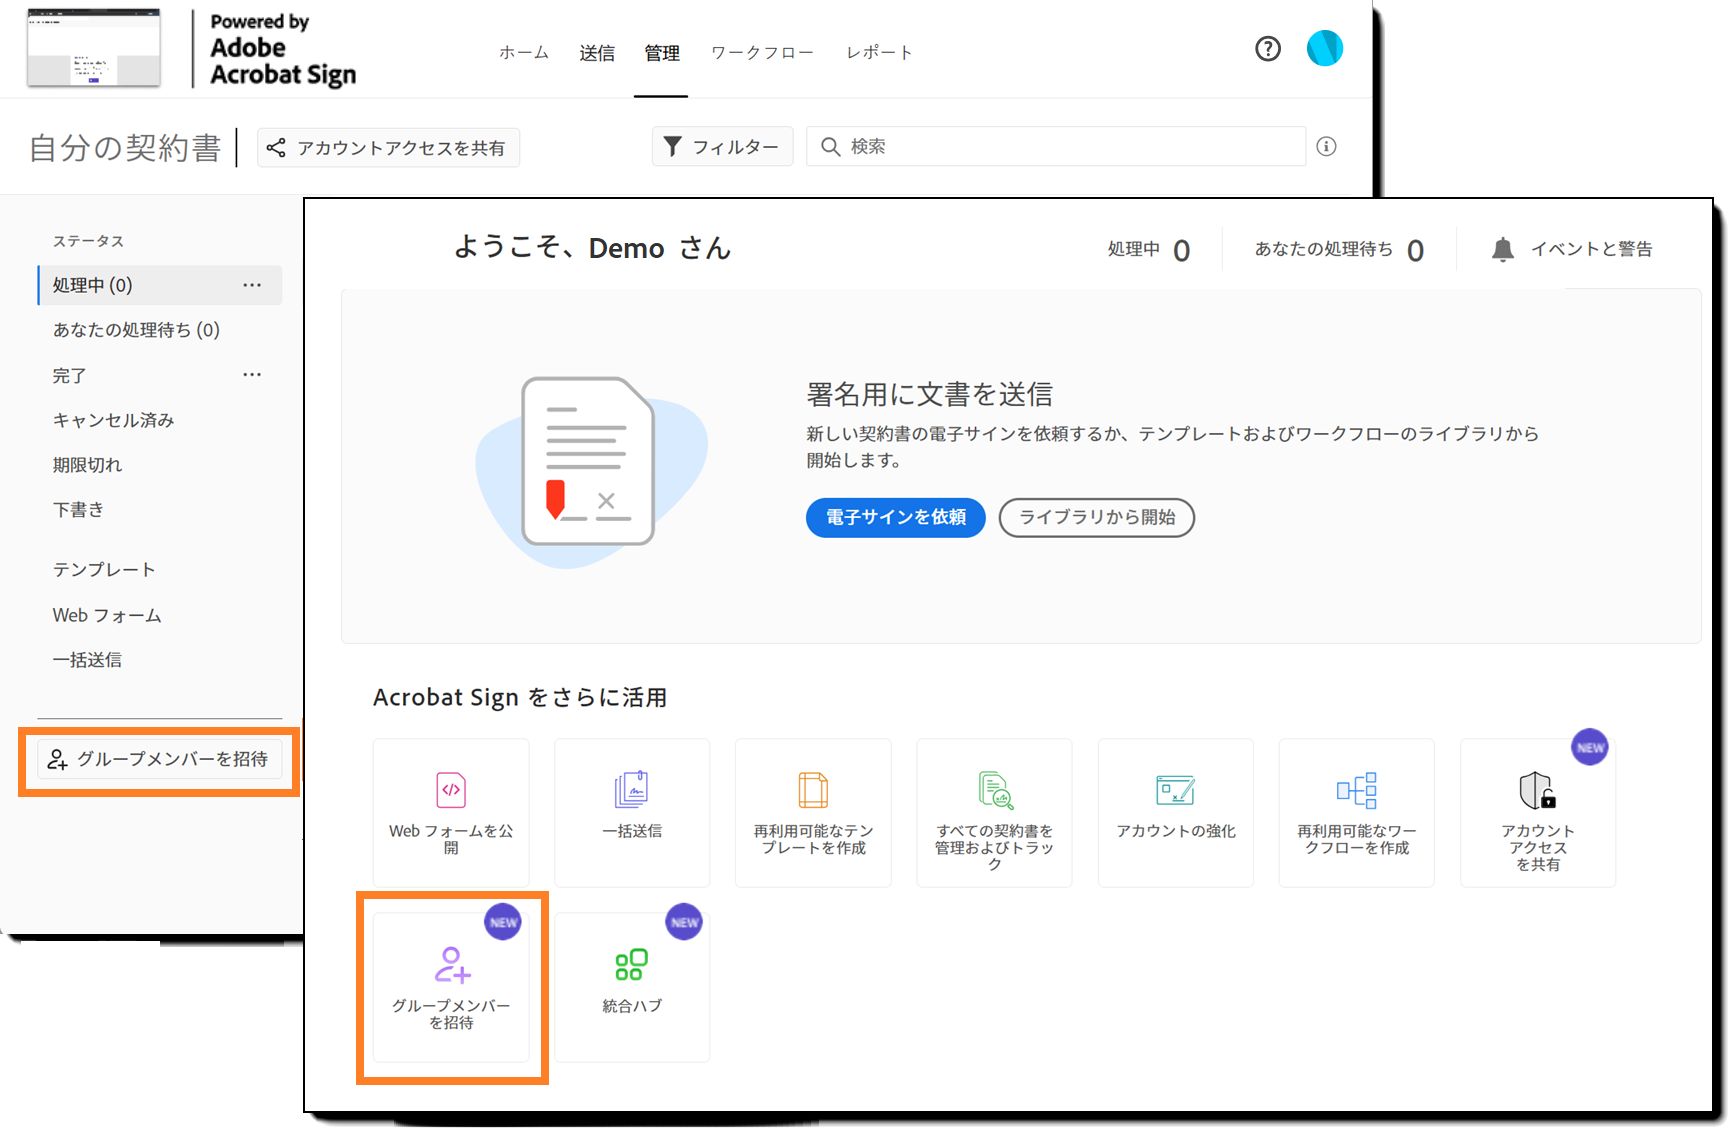Open the フィルター control
The width and height of the screenshot is (1730, 1129).
[722, 146]
